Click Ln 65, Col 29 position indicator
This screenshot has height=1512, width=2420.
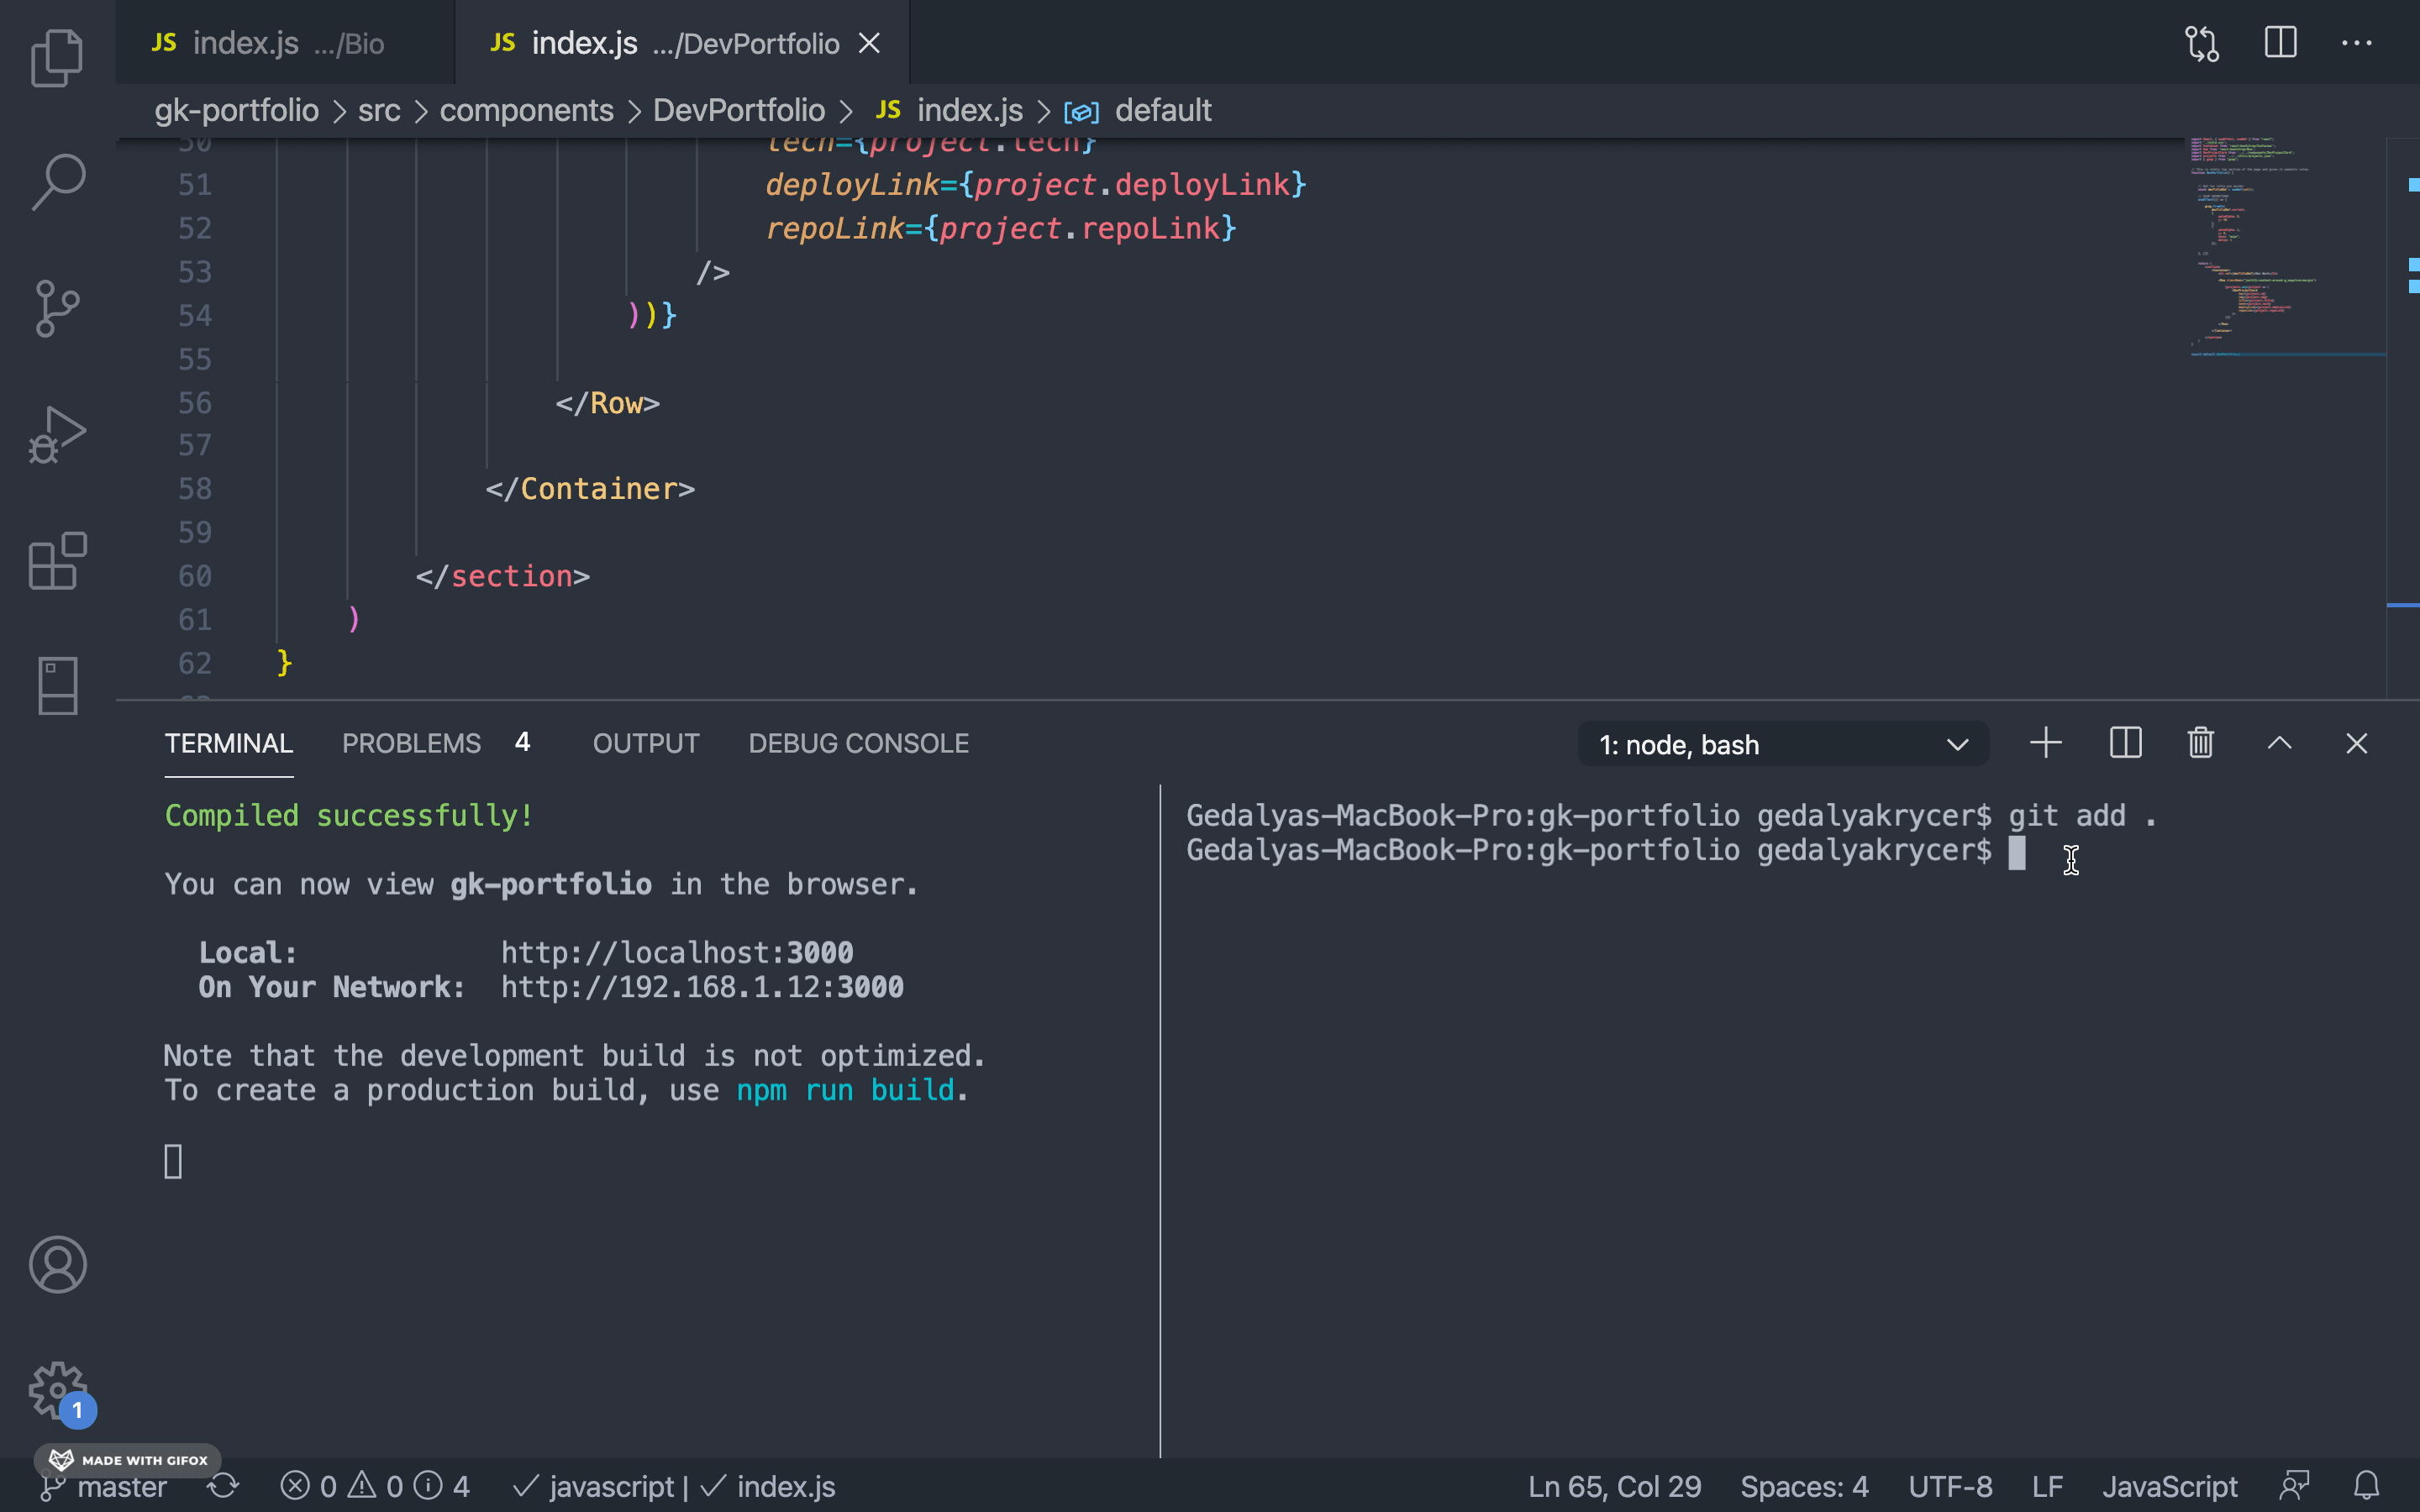tap(1614, 1486)
